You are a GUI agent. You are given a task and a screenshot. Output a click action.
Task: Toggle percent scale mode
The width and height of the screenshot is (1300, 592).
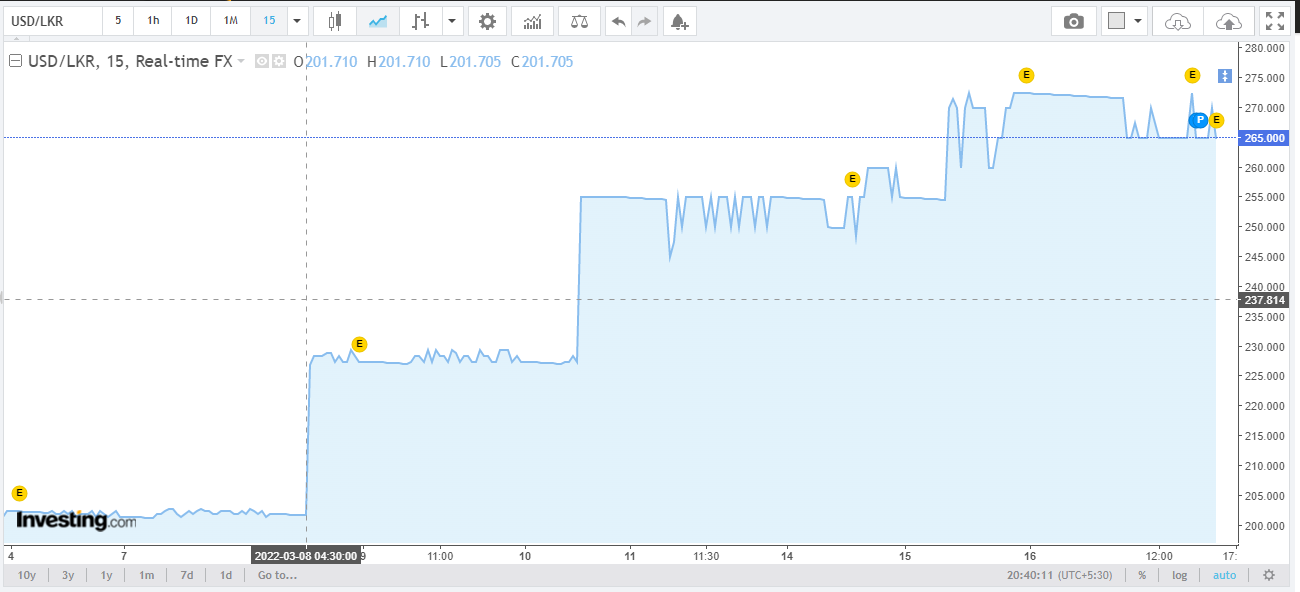click(x=1142, y=575)
